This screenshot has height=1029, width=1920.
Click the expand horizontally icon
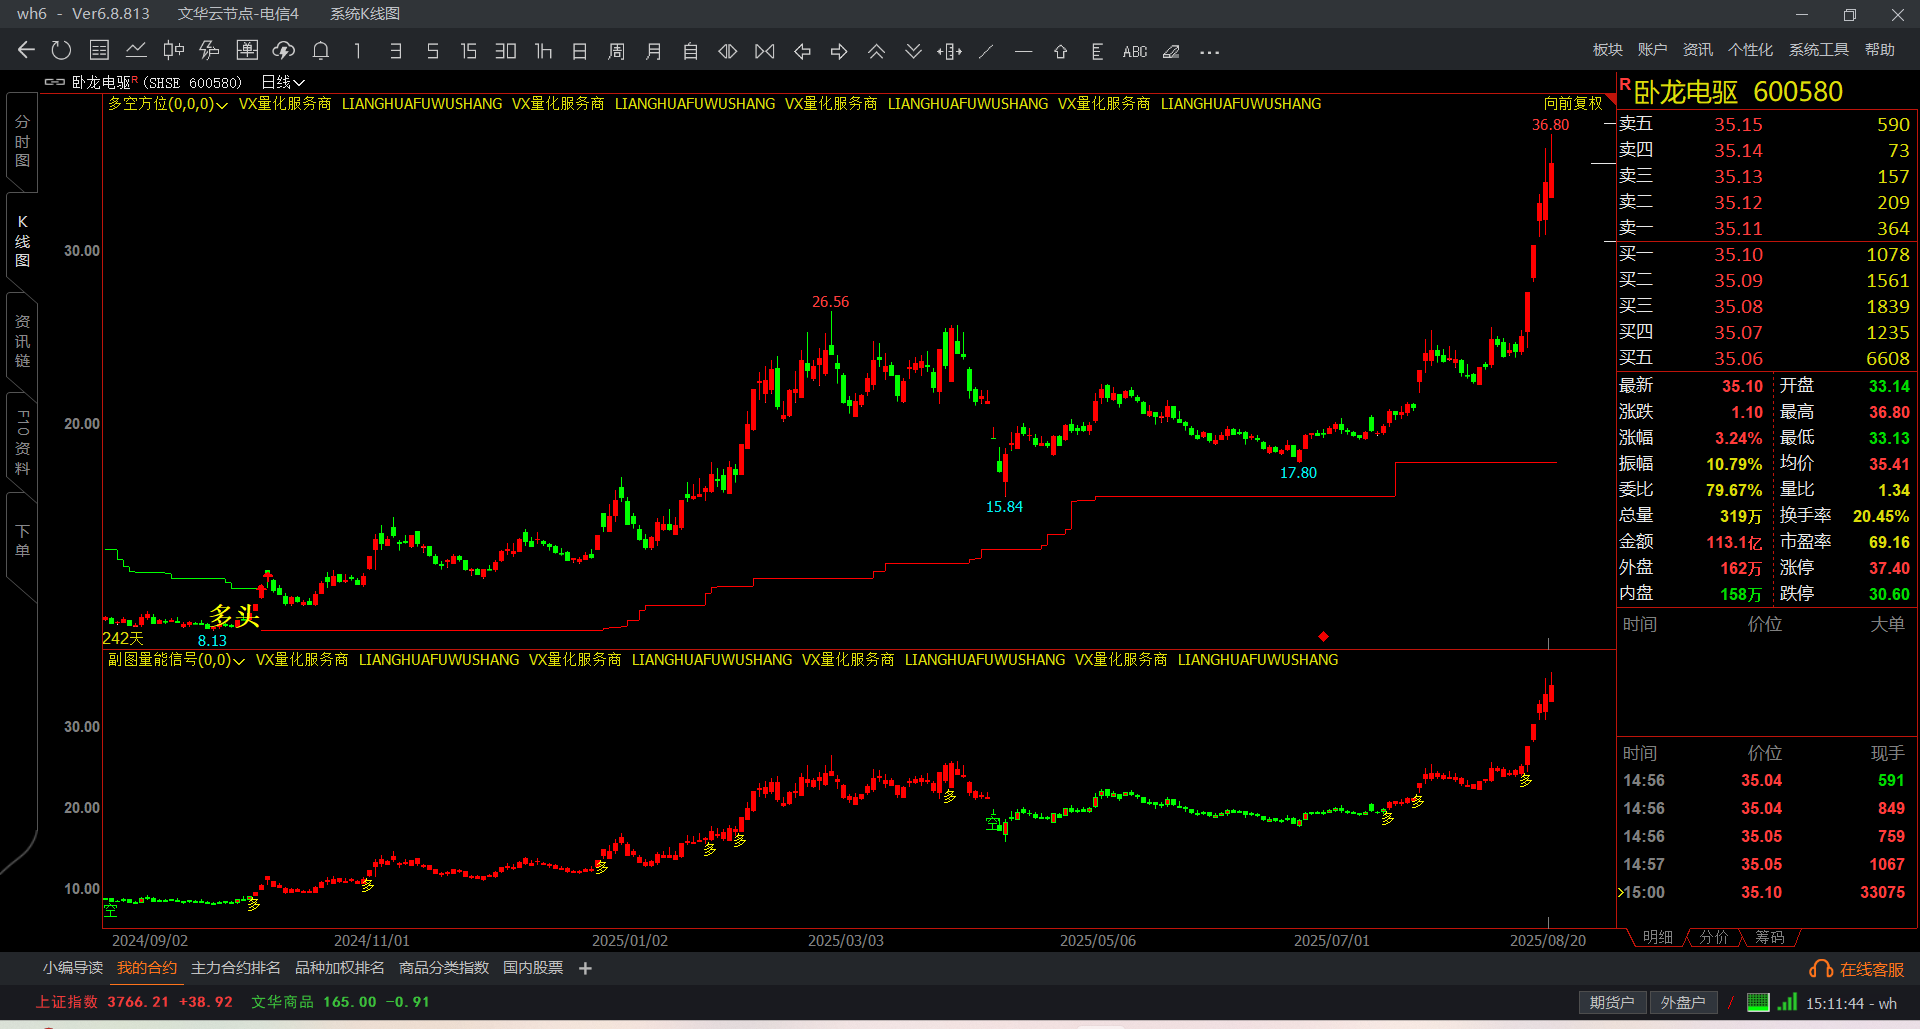click(x=728, y=51)
